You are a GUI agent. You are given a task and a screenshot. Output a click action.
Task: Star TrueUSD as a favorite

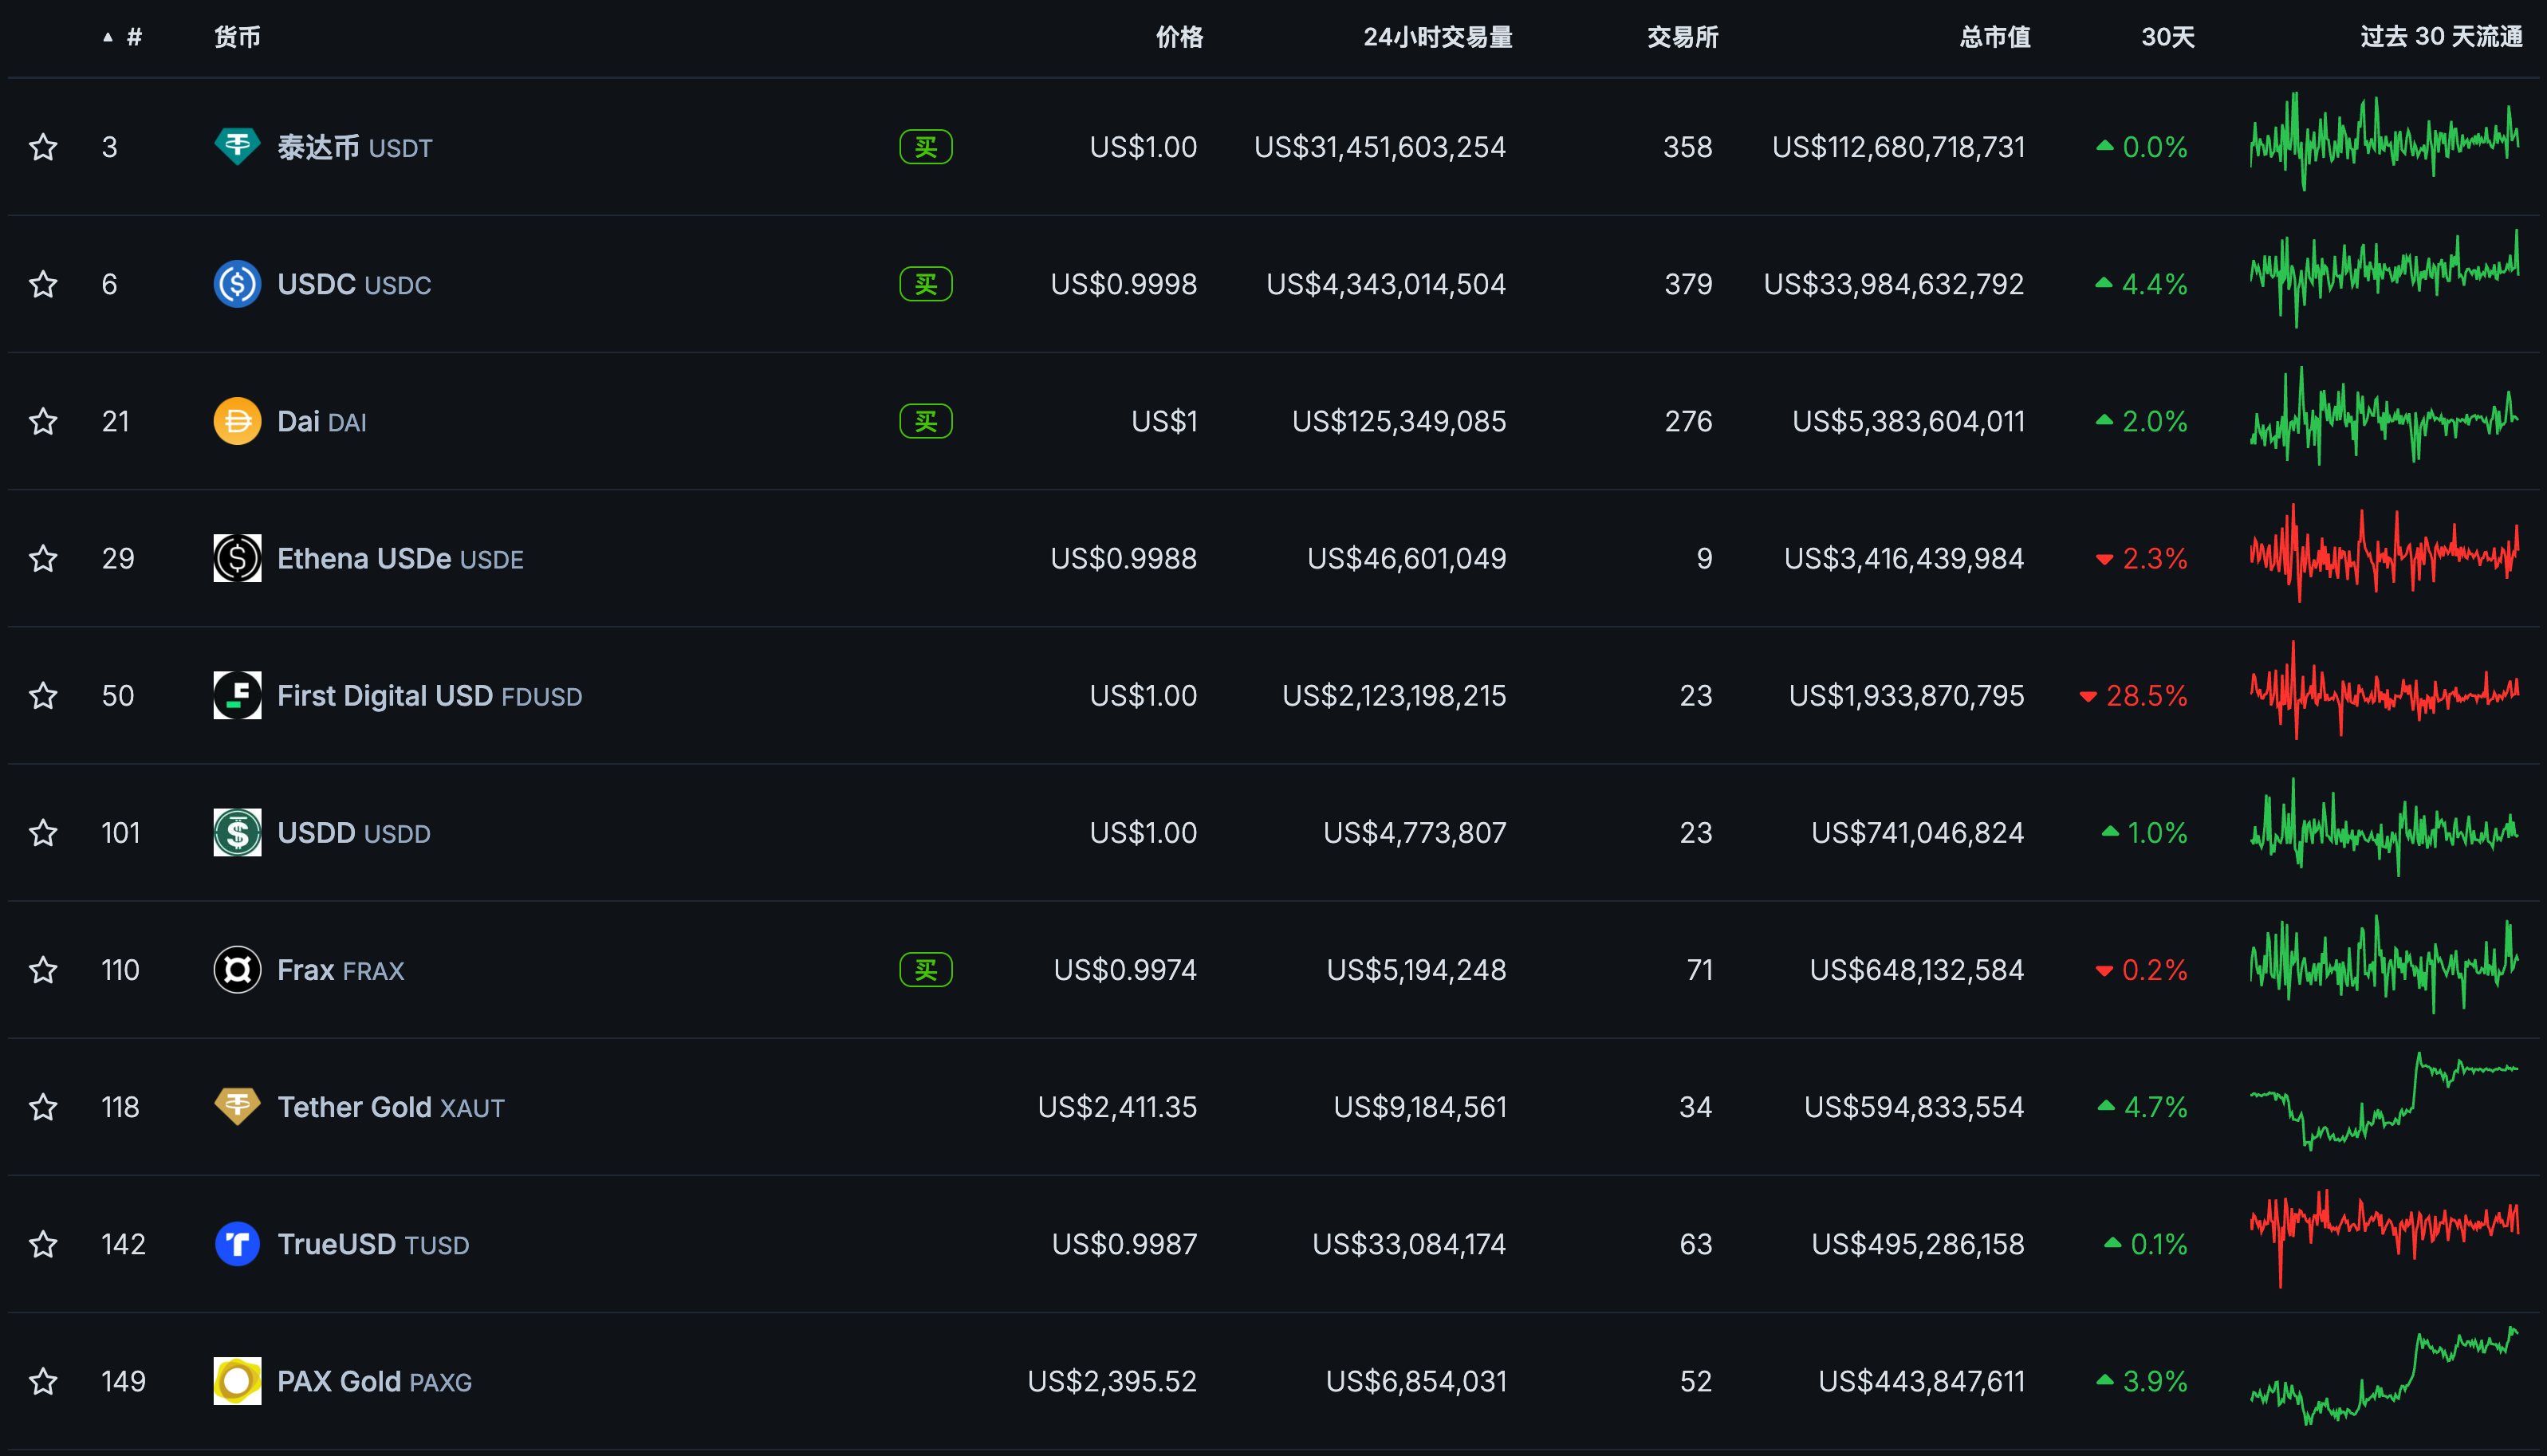[x=43, y=1244]
